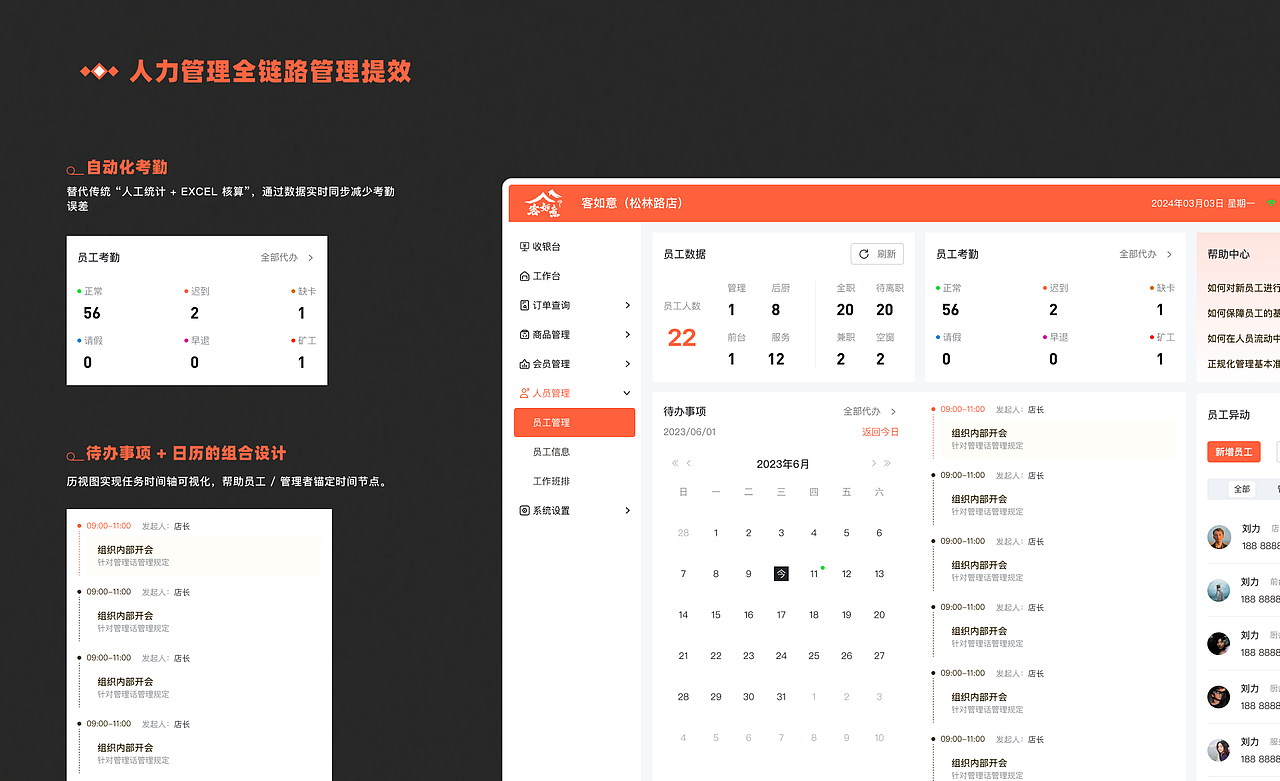The image size is (1280, 781).
Task: Expand the 系统设置 submenu chevron
Action: [x=627, y=511]
